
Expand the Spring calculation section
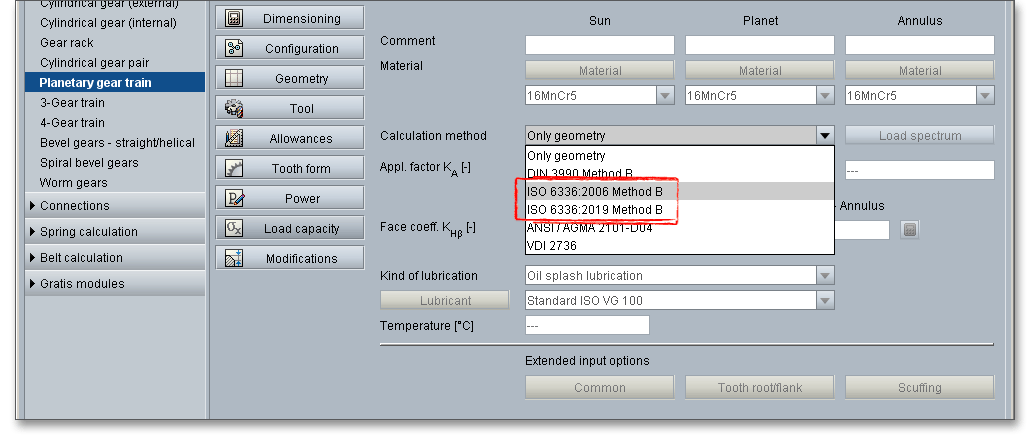[x=33, y=232]
